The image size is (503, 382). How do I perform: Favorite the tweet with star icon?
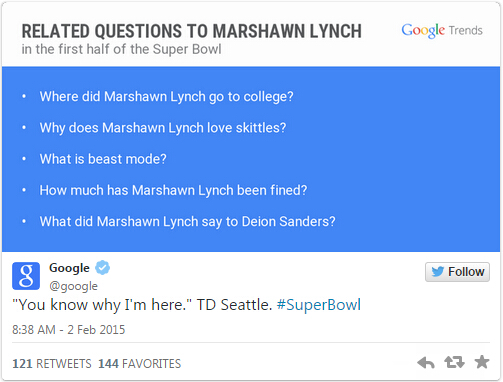[482, 362]
